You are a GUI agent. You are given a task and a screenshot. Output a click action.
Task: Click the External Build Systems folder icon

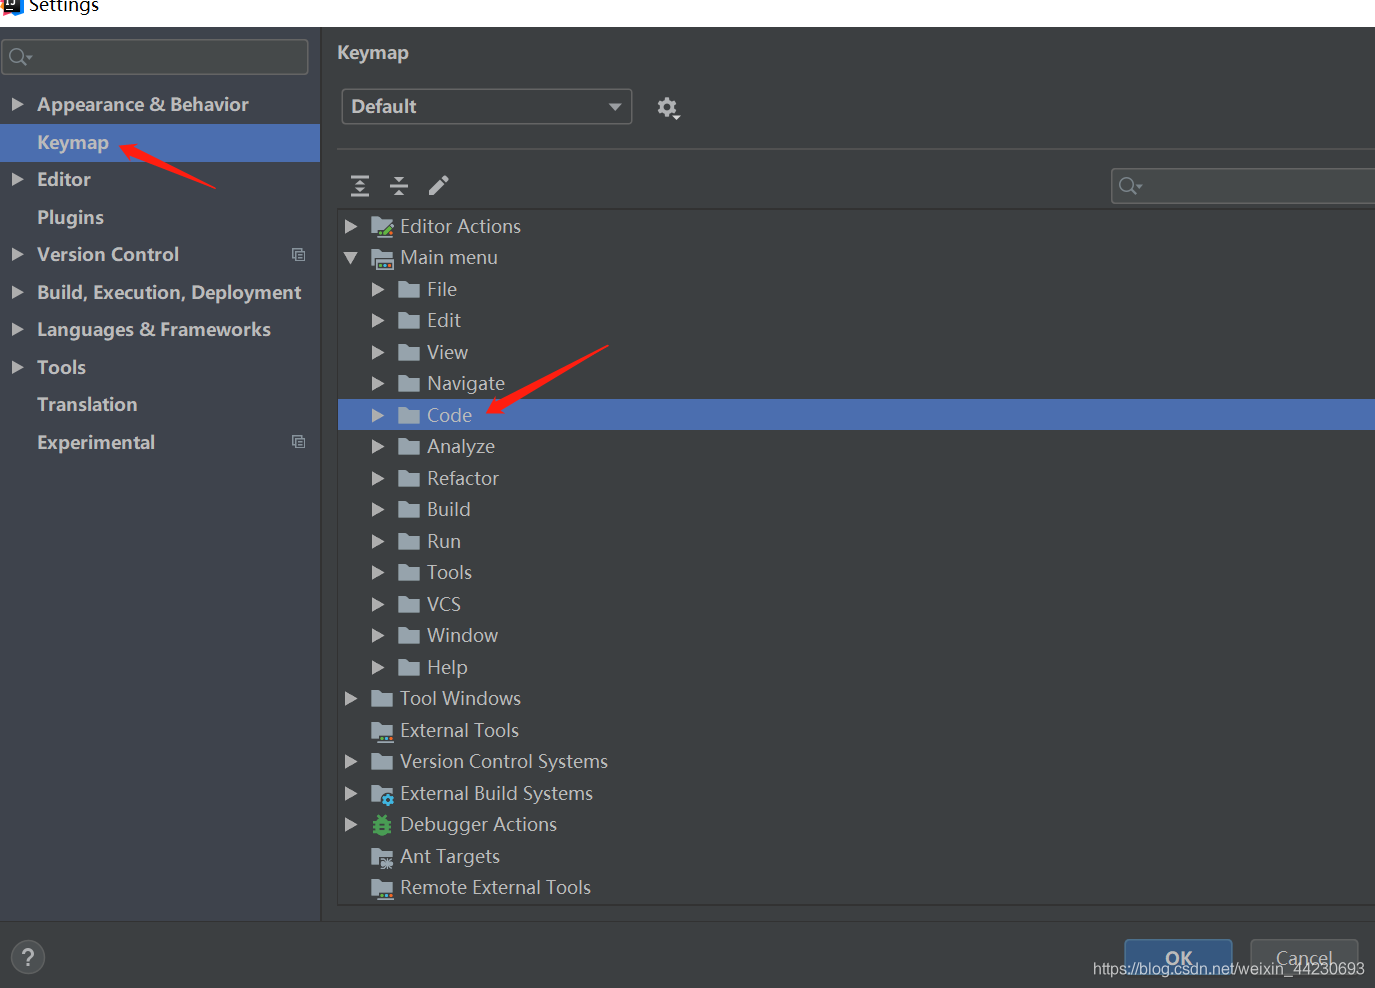tap(382, 794)
